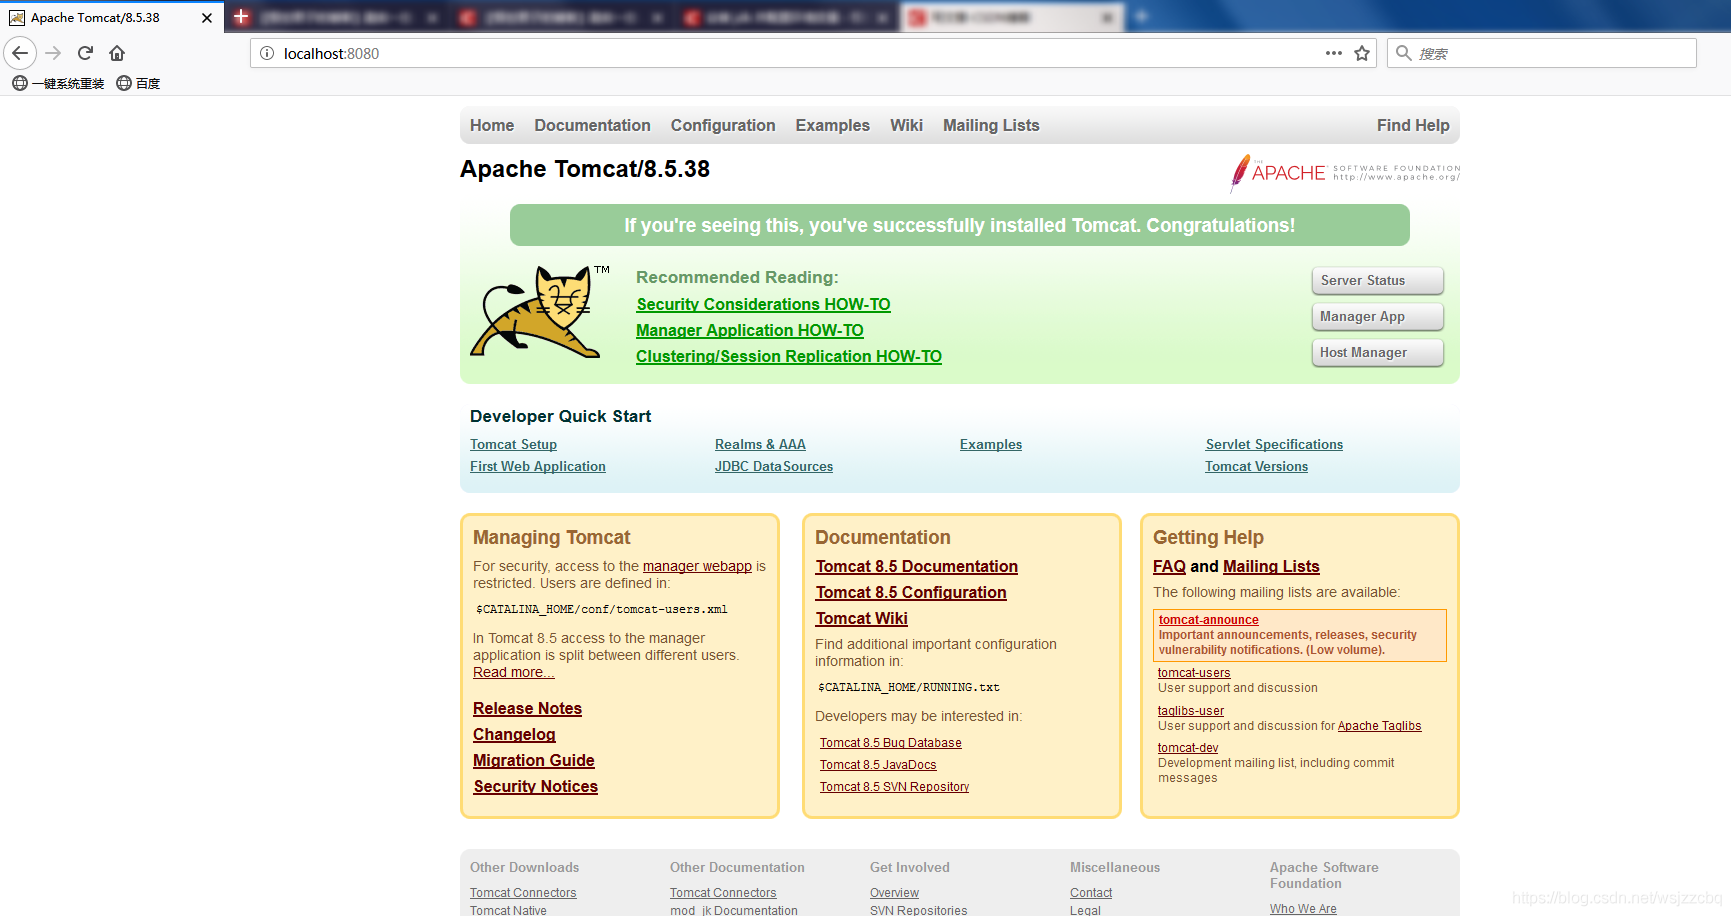Click the Tomcat cat logo
1731x916 pixels.
(x=538, y=312)
